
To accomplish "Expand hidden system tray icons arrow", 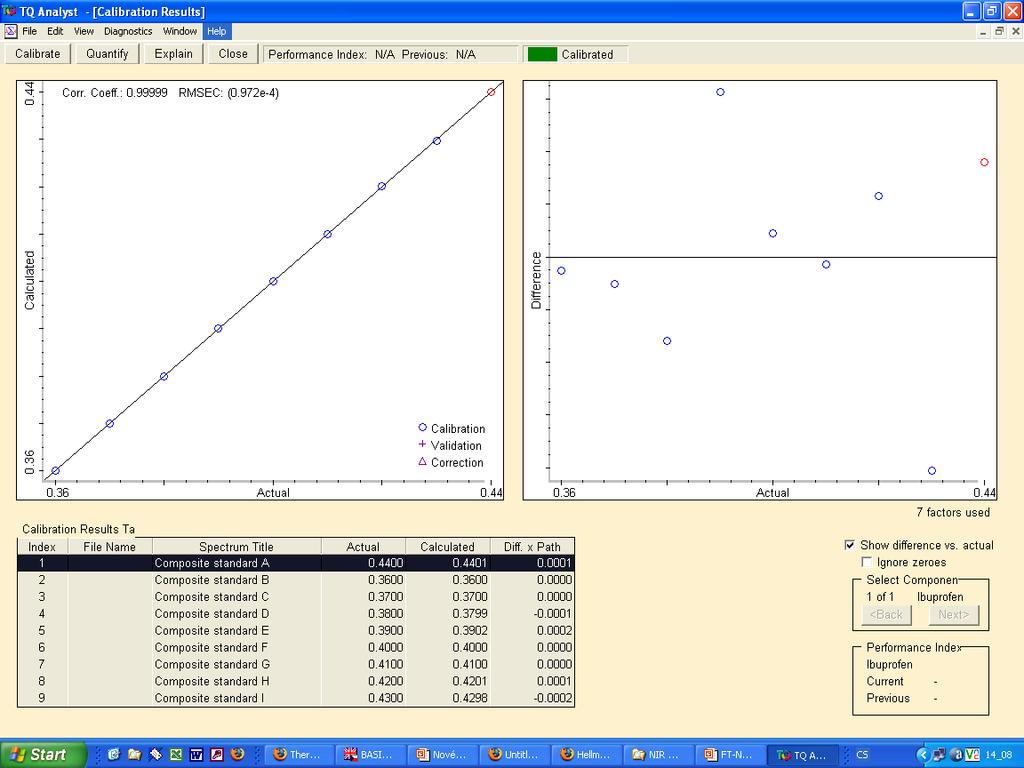I will click(923, 754).
